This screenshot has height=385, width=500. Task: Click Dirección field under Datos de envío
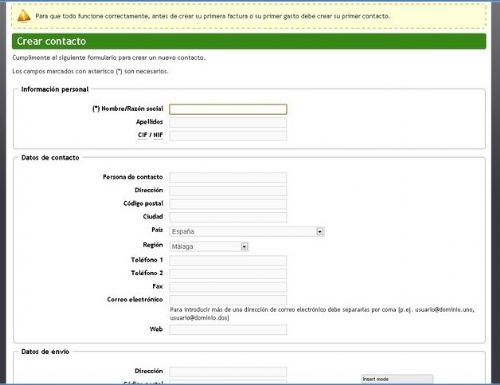[228, 371]
